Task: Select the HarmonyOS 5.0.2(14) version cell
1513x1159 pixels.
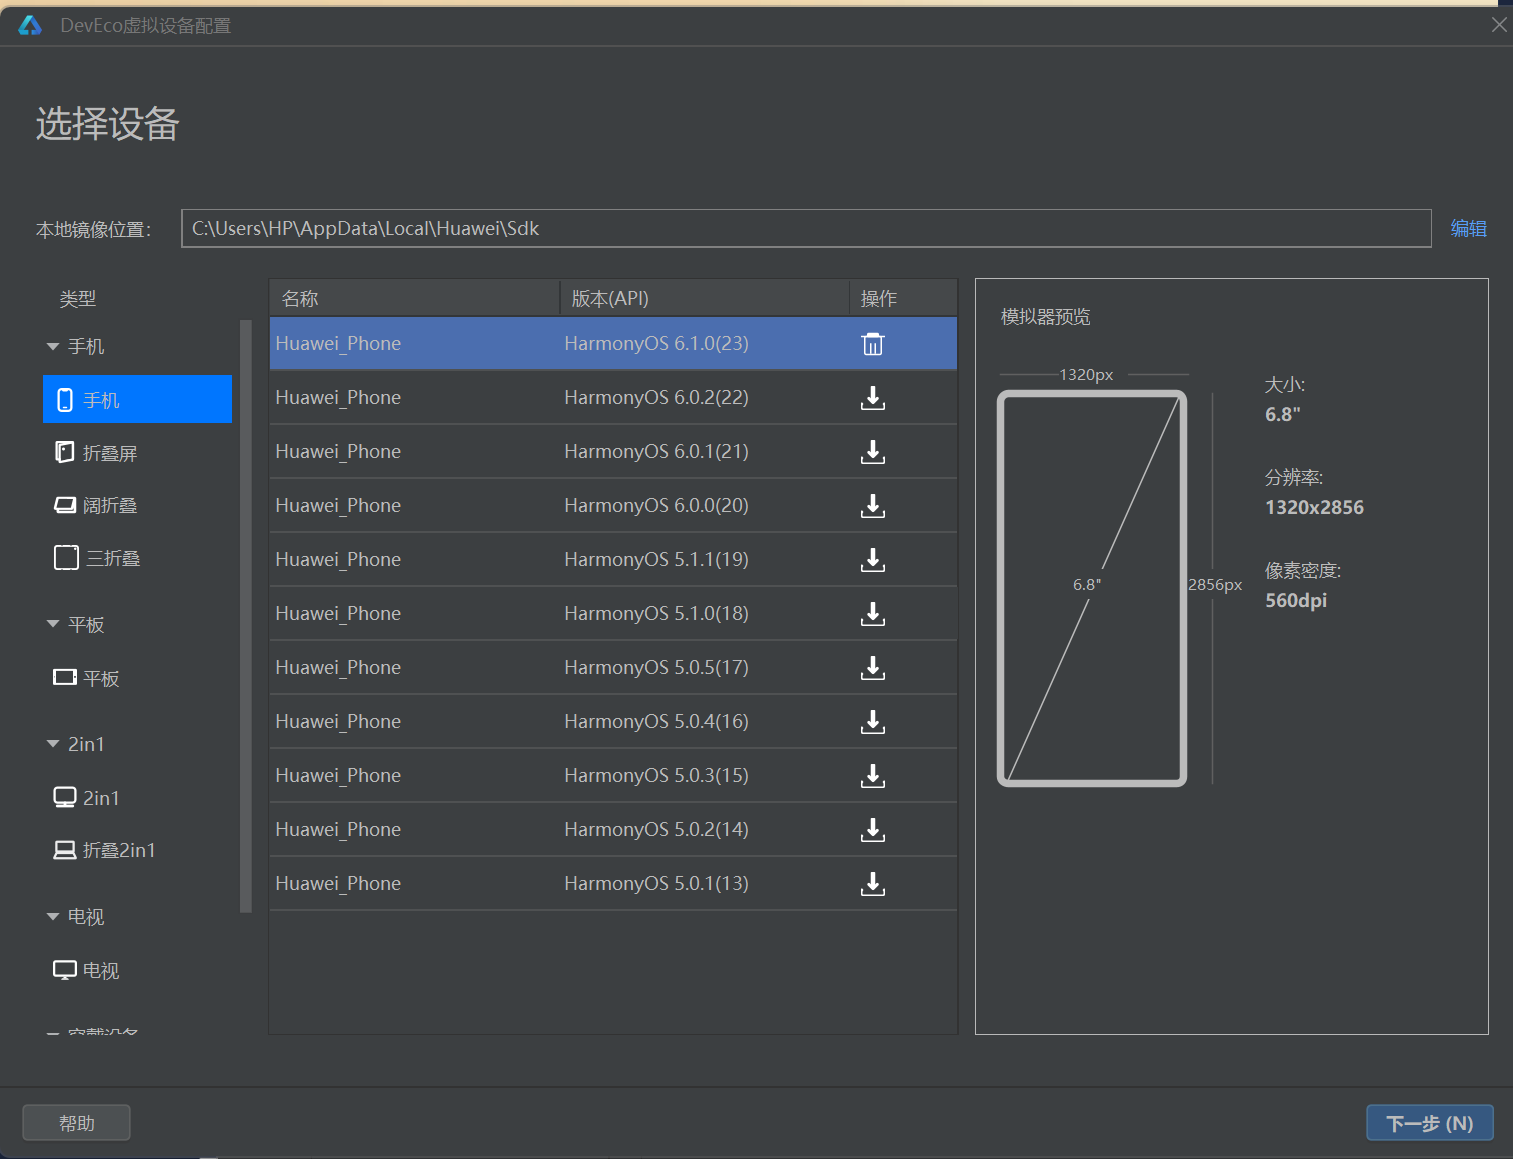Action: click(x=656, y=829)
